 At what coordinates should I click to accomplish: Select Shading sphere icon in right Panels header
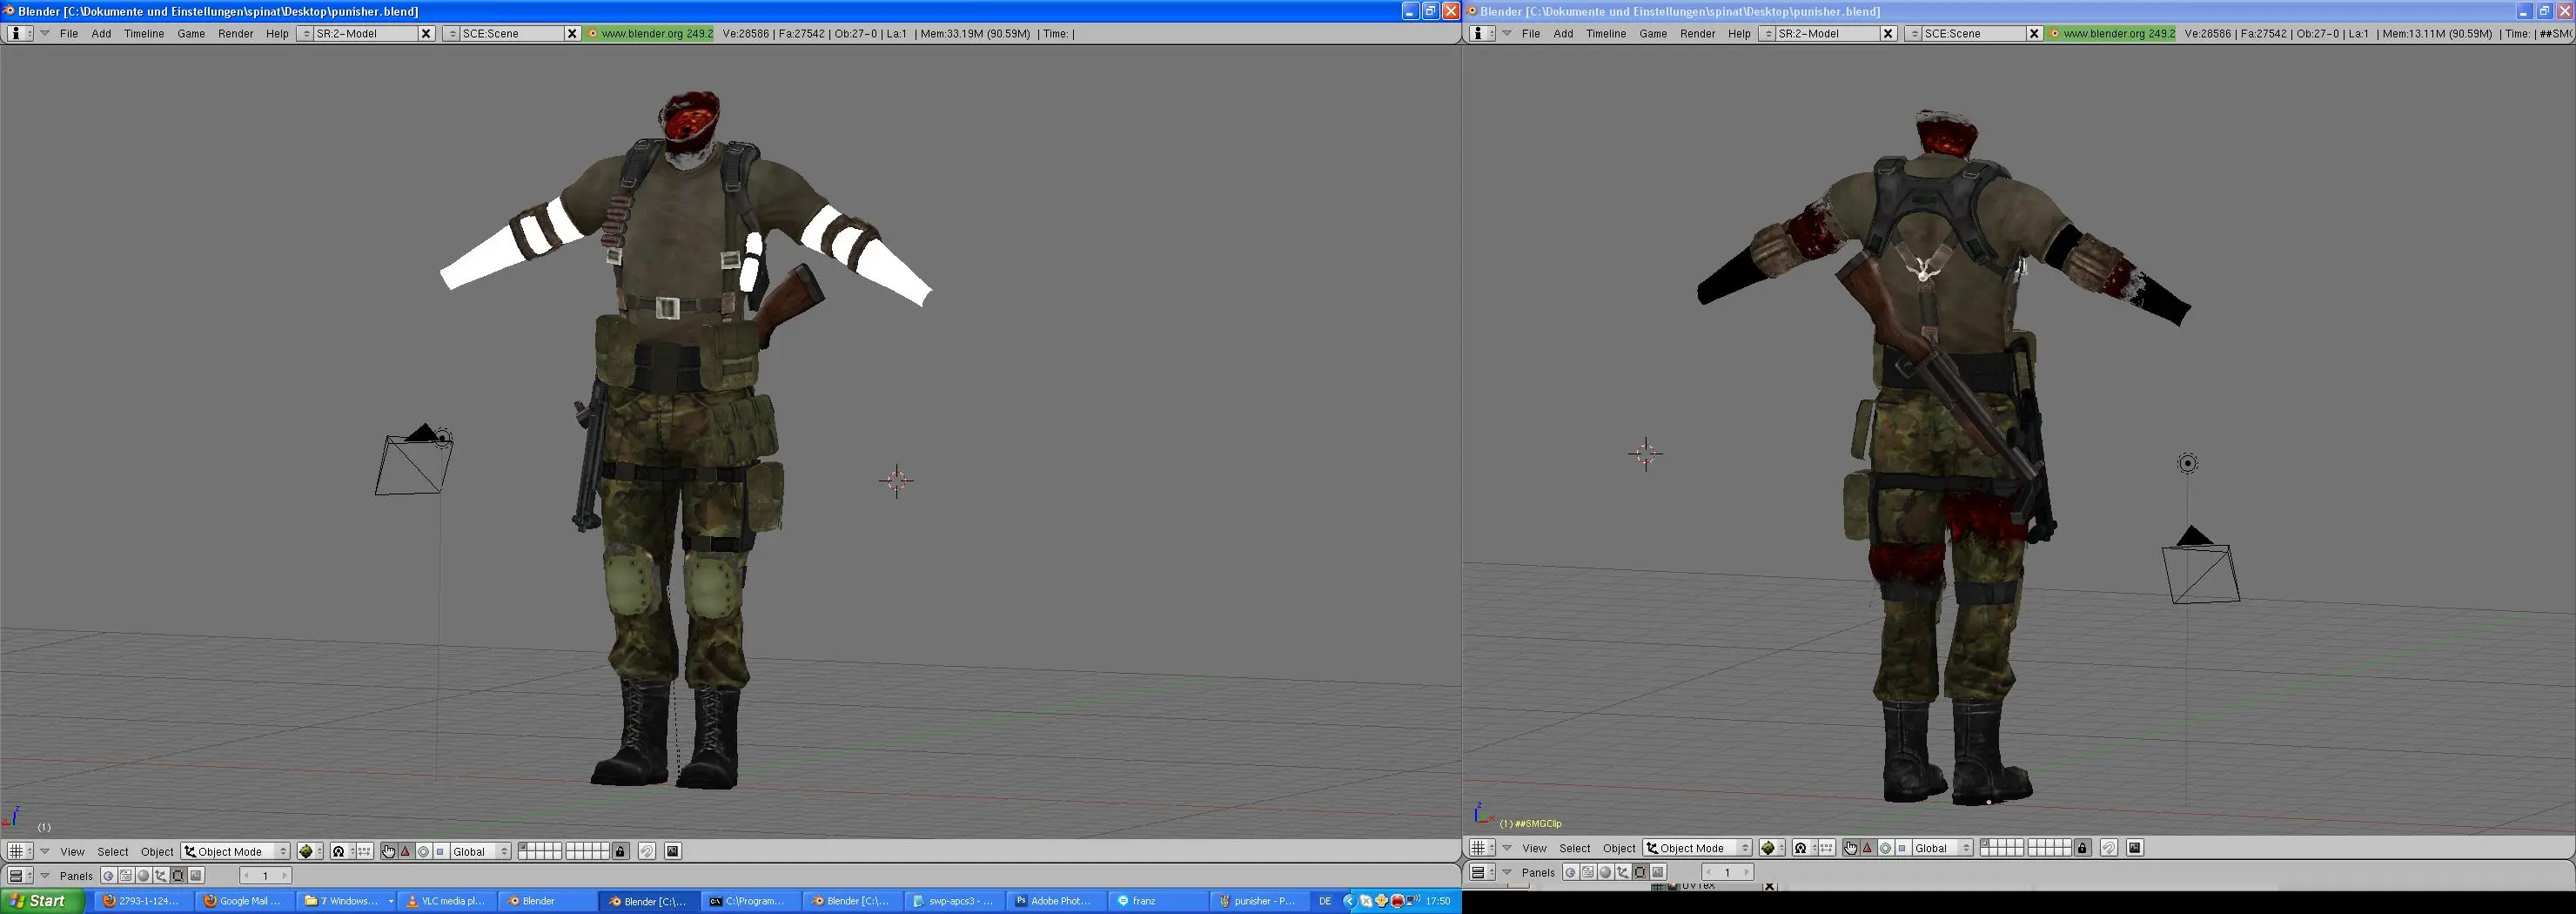[x=1605, y=872]
